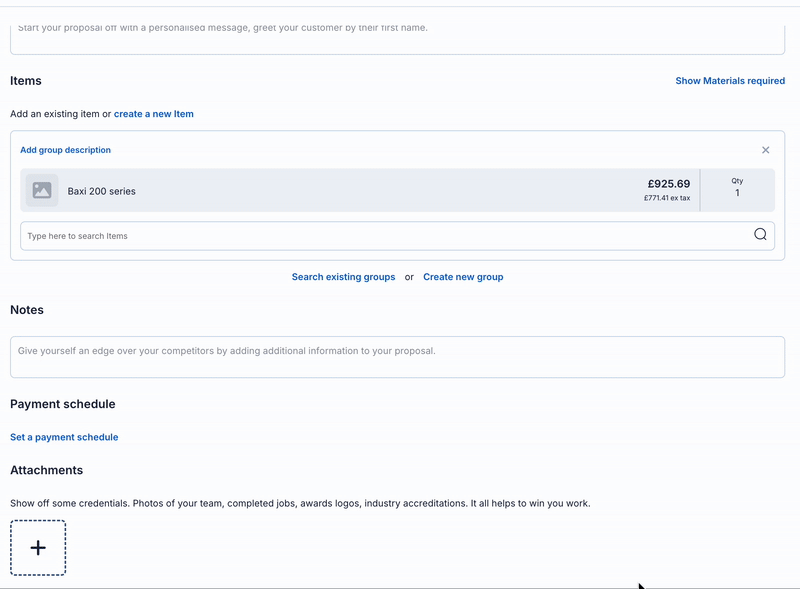Click the magnifier icon in Items search
This screenshot has width=800, height=589.
coord(760,235)
